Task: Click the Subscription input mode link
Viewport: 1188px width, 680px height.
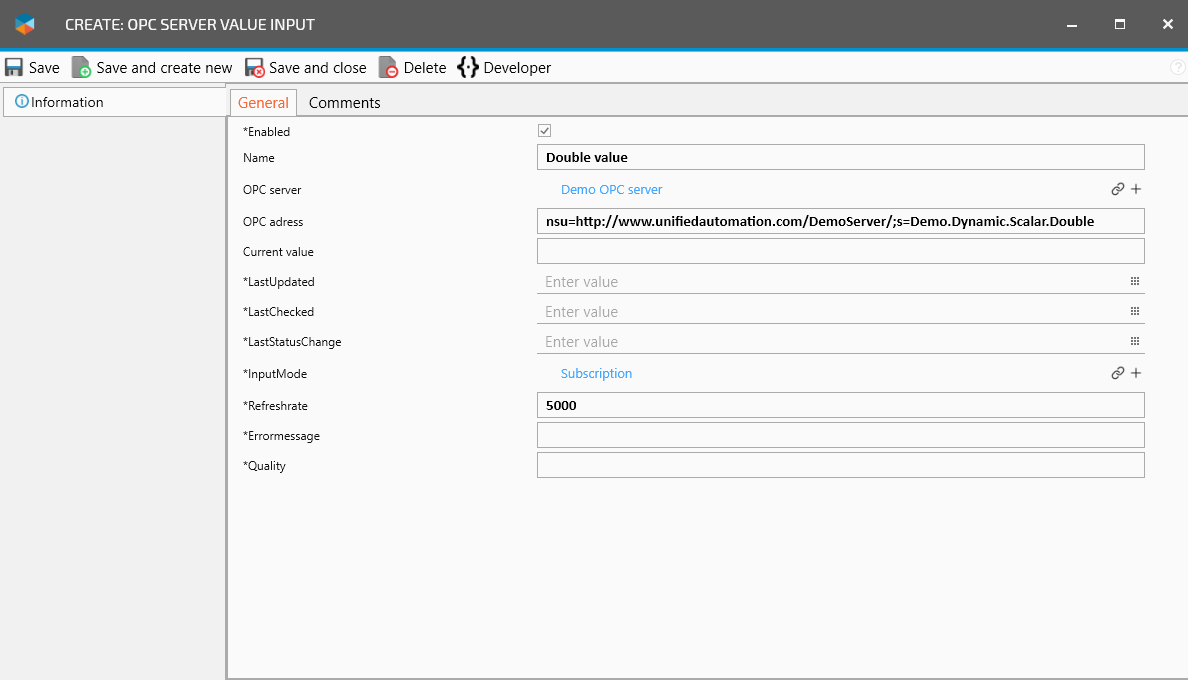Action: click(x=596, y=374)
